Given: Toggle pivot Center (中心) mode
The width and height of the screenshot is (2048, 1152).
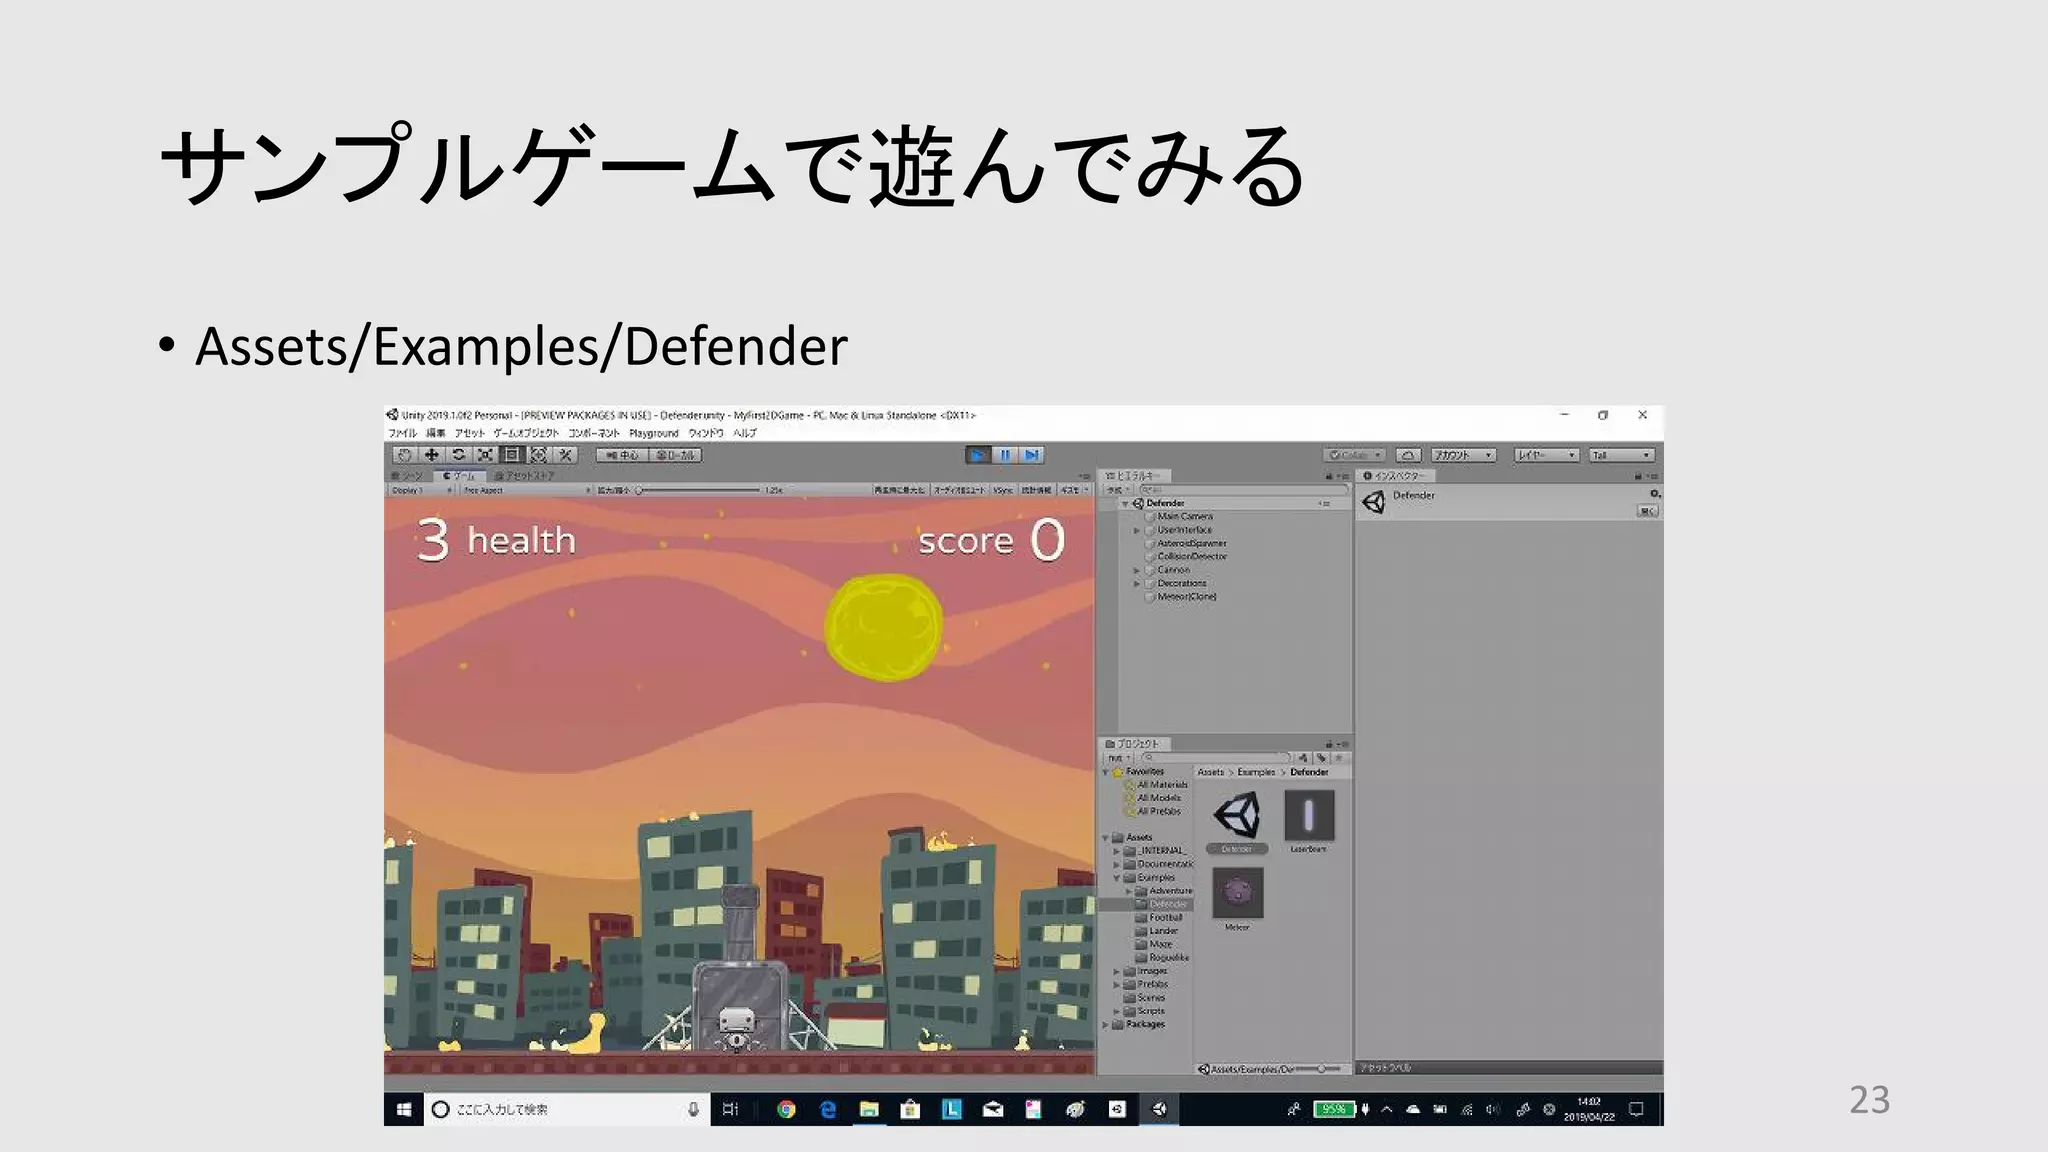Looking at the screenshot, I should (x=622, y=455).
